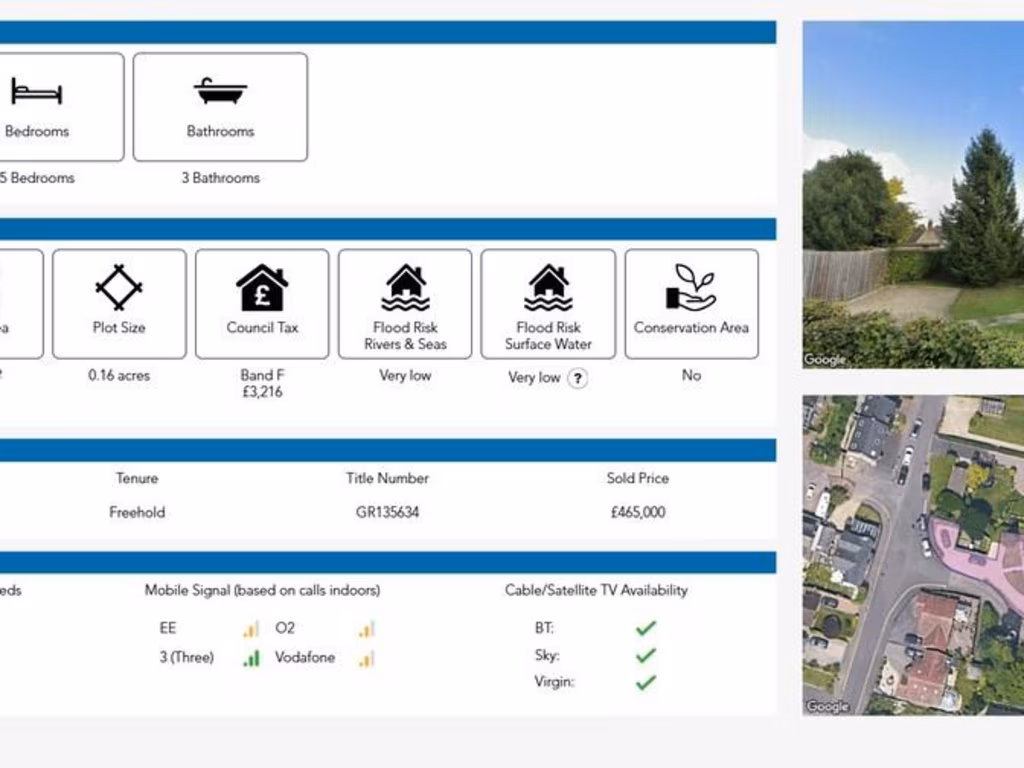Open the aerial satellite map image
1024x768 pixels.
coord(912,555)
